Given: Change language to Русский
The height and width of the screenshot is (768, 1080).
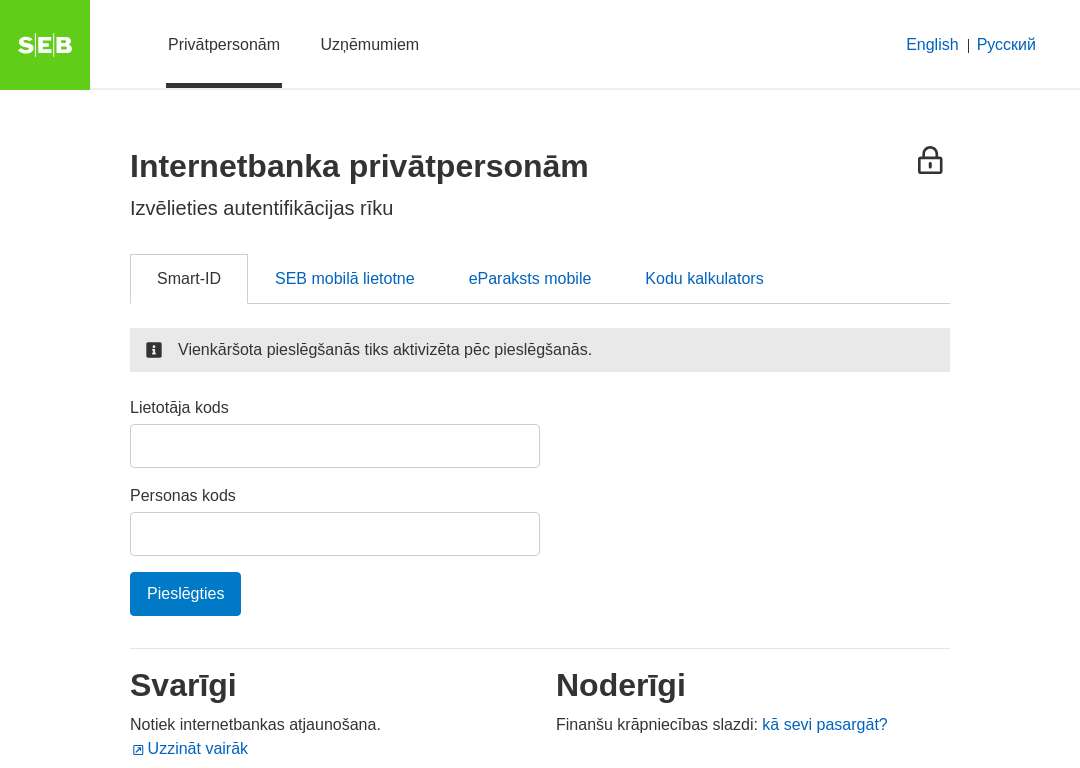Looking at the screenshot, I should click(x=1006, y=45).
